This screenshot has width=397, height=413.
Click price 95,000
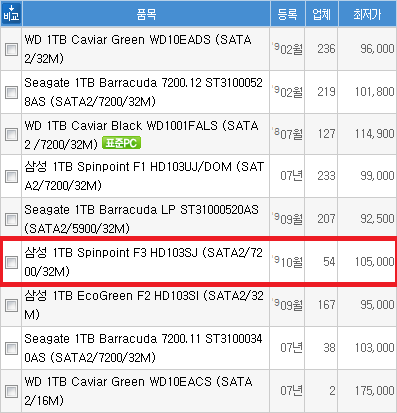tap(377, 305)
